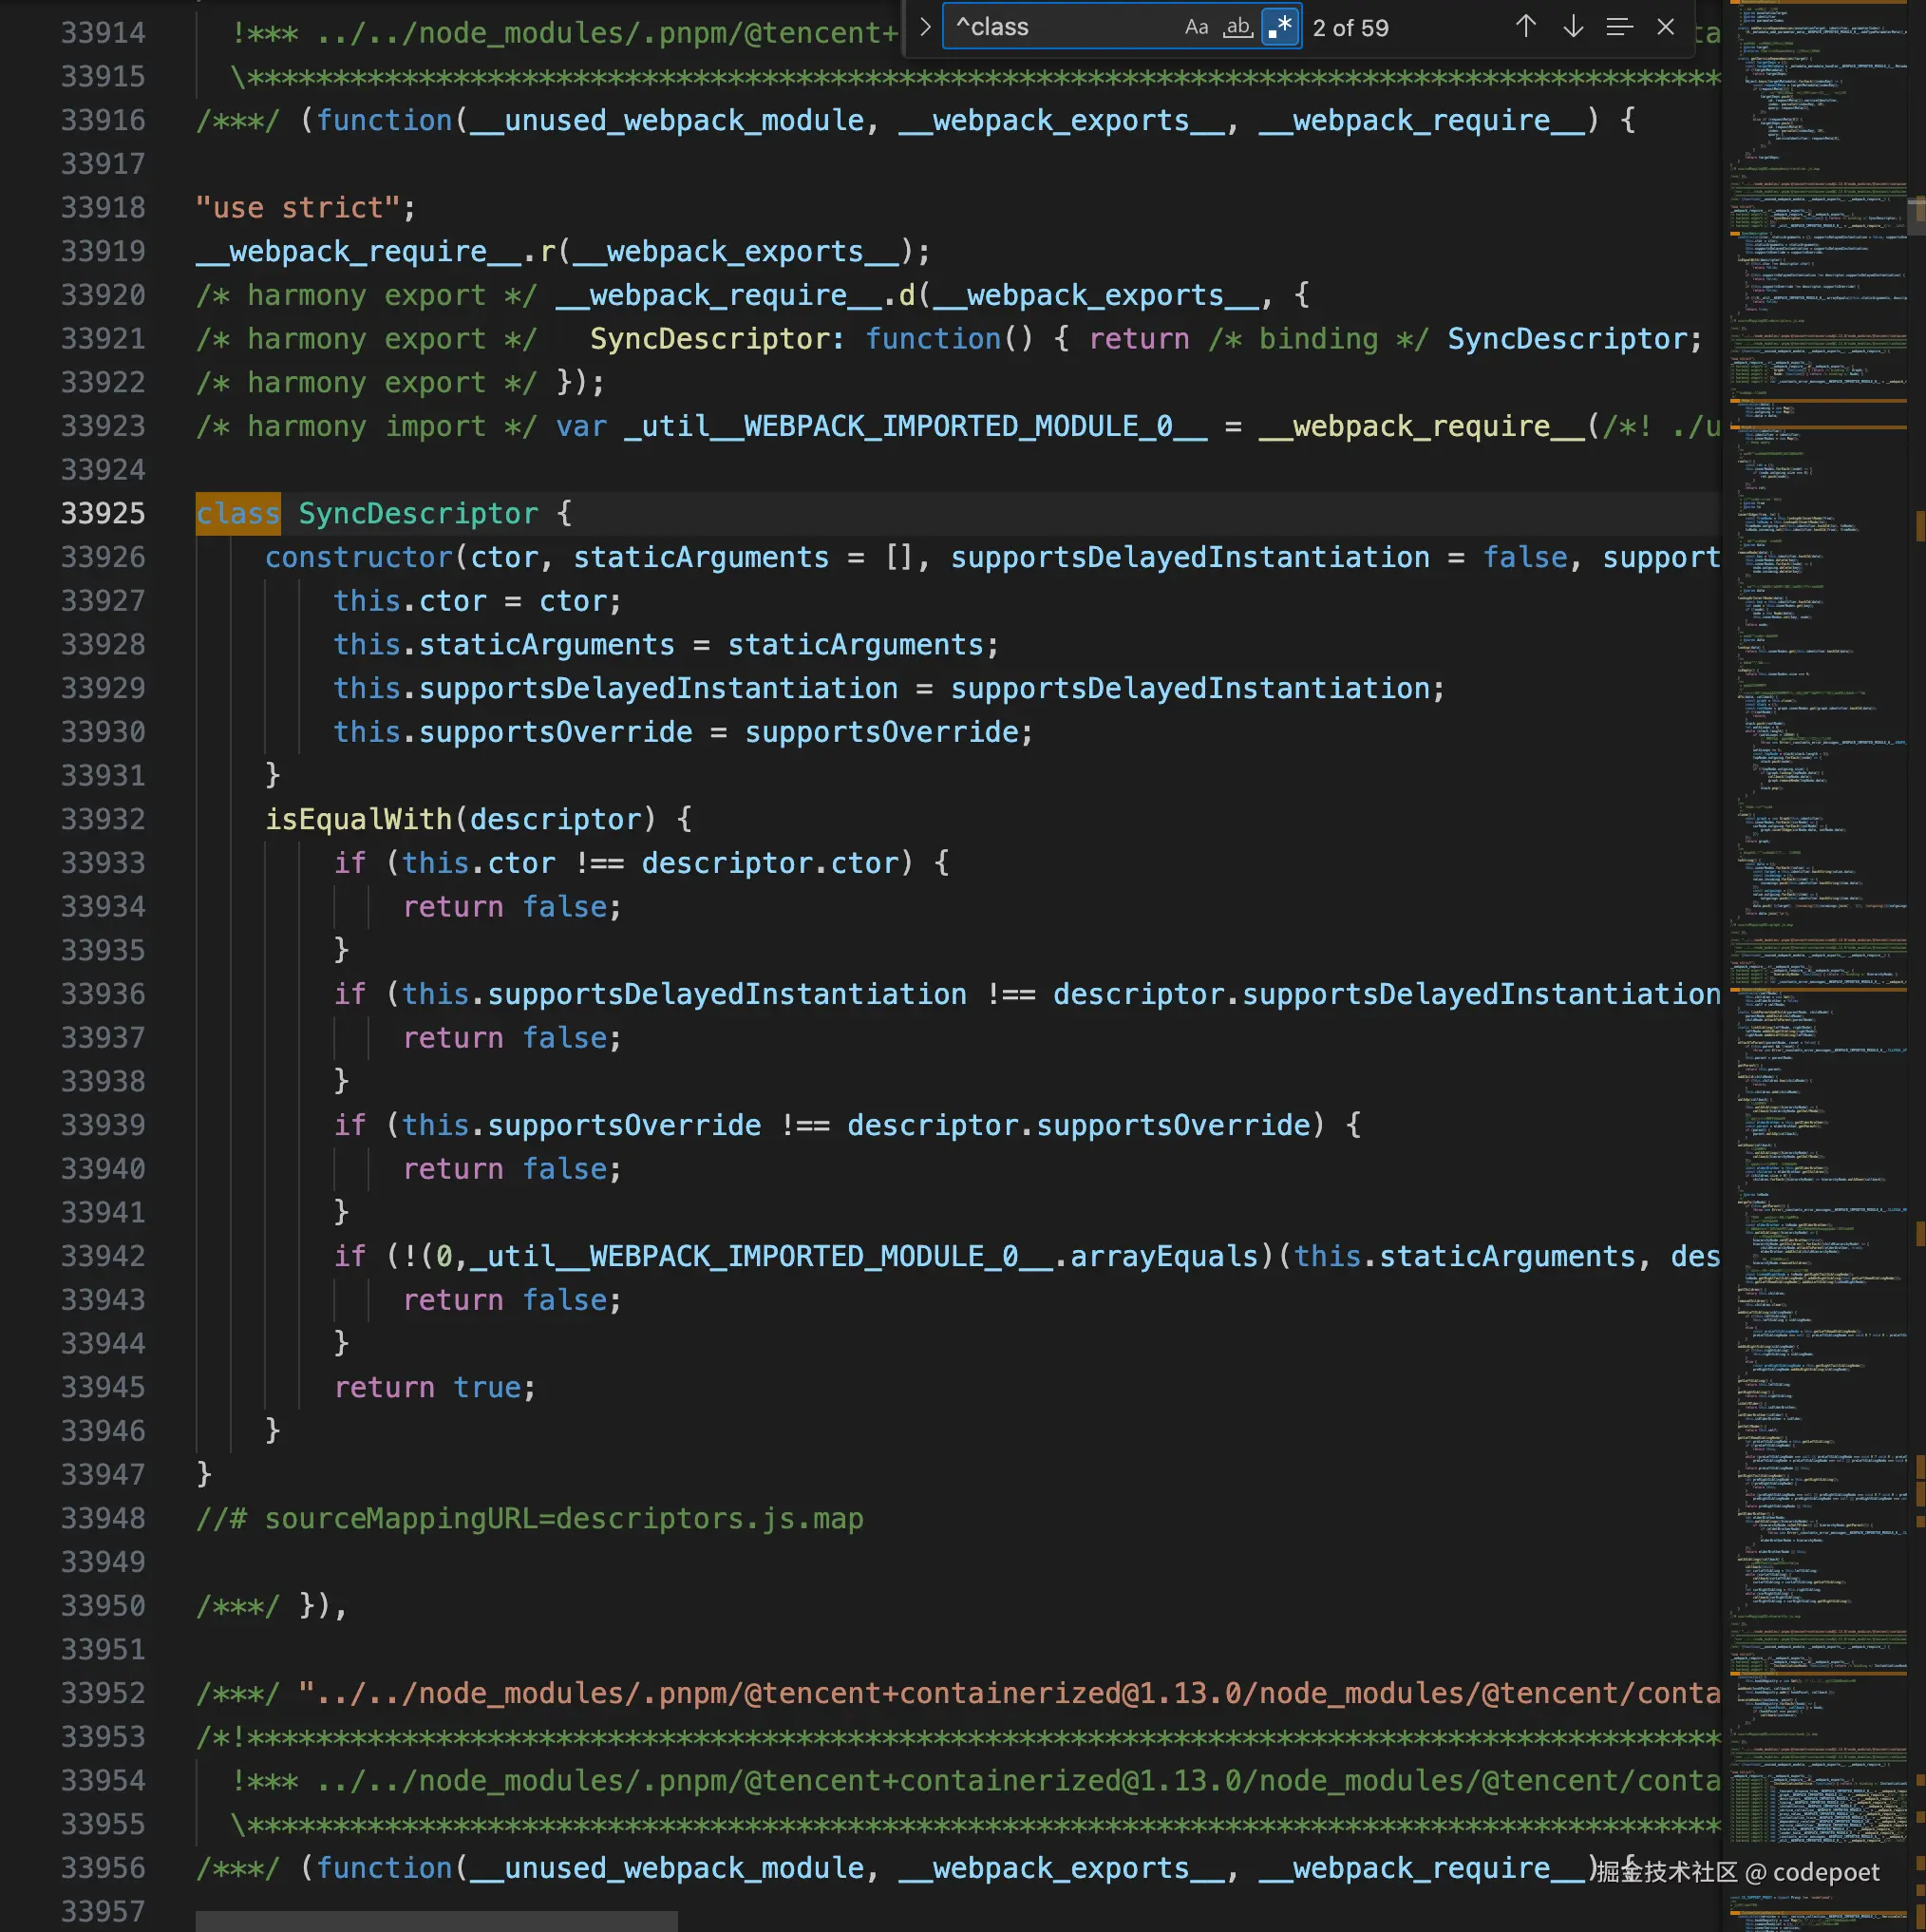Click the minimap code overview
1926x1932 pixels.
coord(1815,900)
